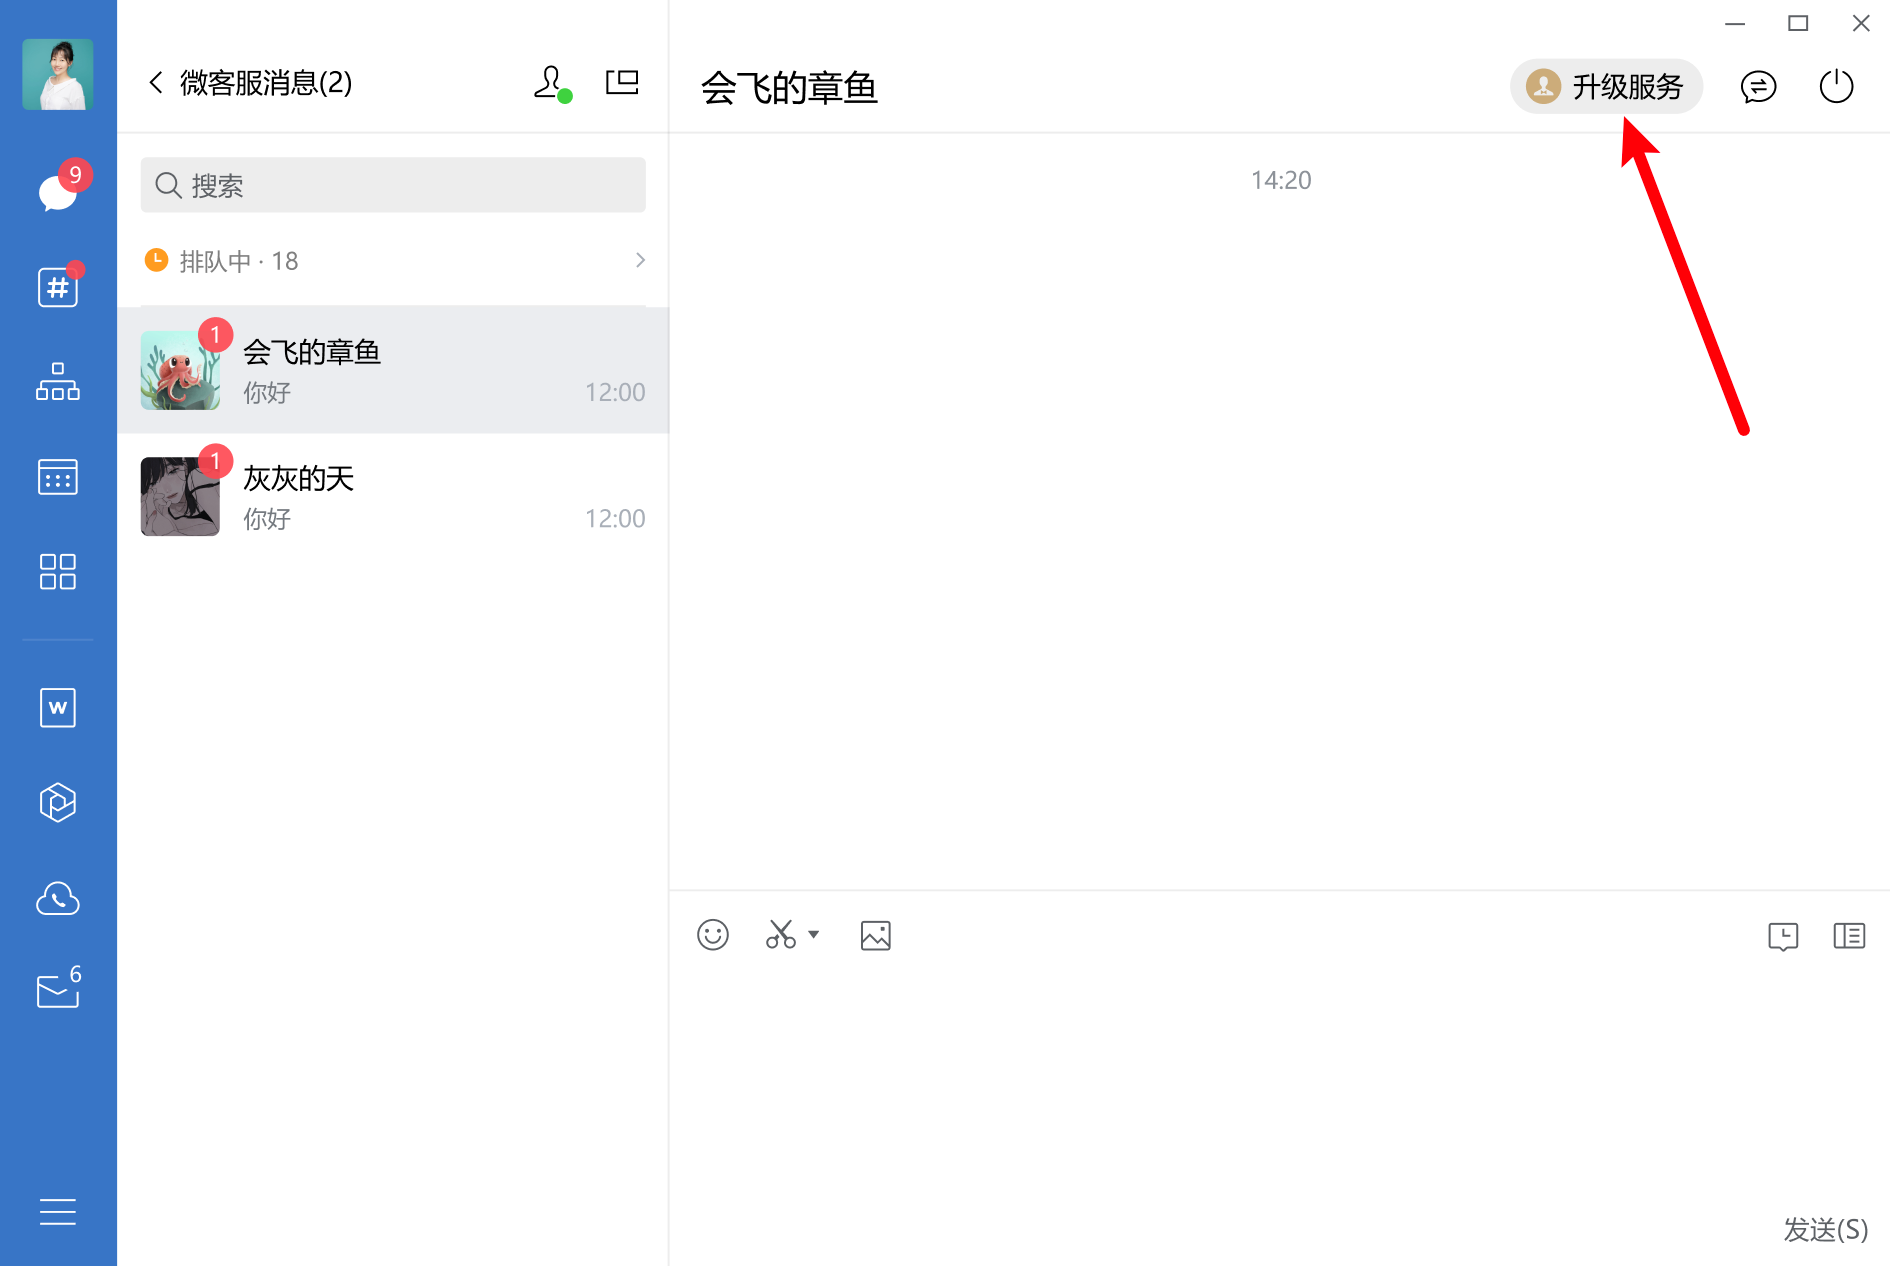This screenshot has width=1890, height=1266.
Task: Expand the queue list 排队中 · 18
Action: tap(394, 261)
